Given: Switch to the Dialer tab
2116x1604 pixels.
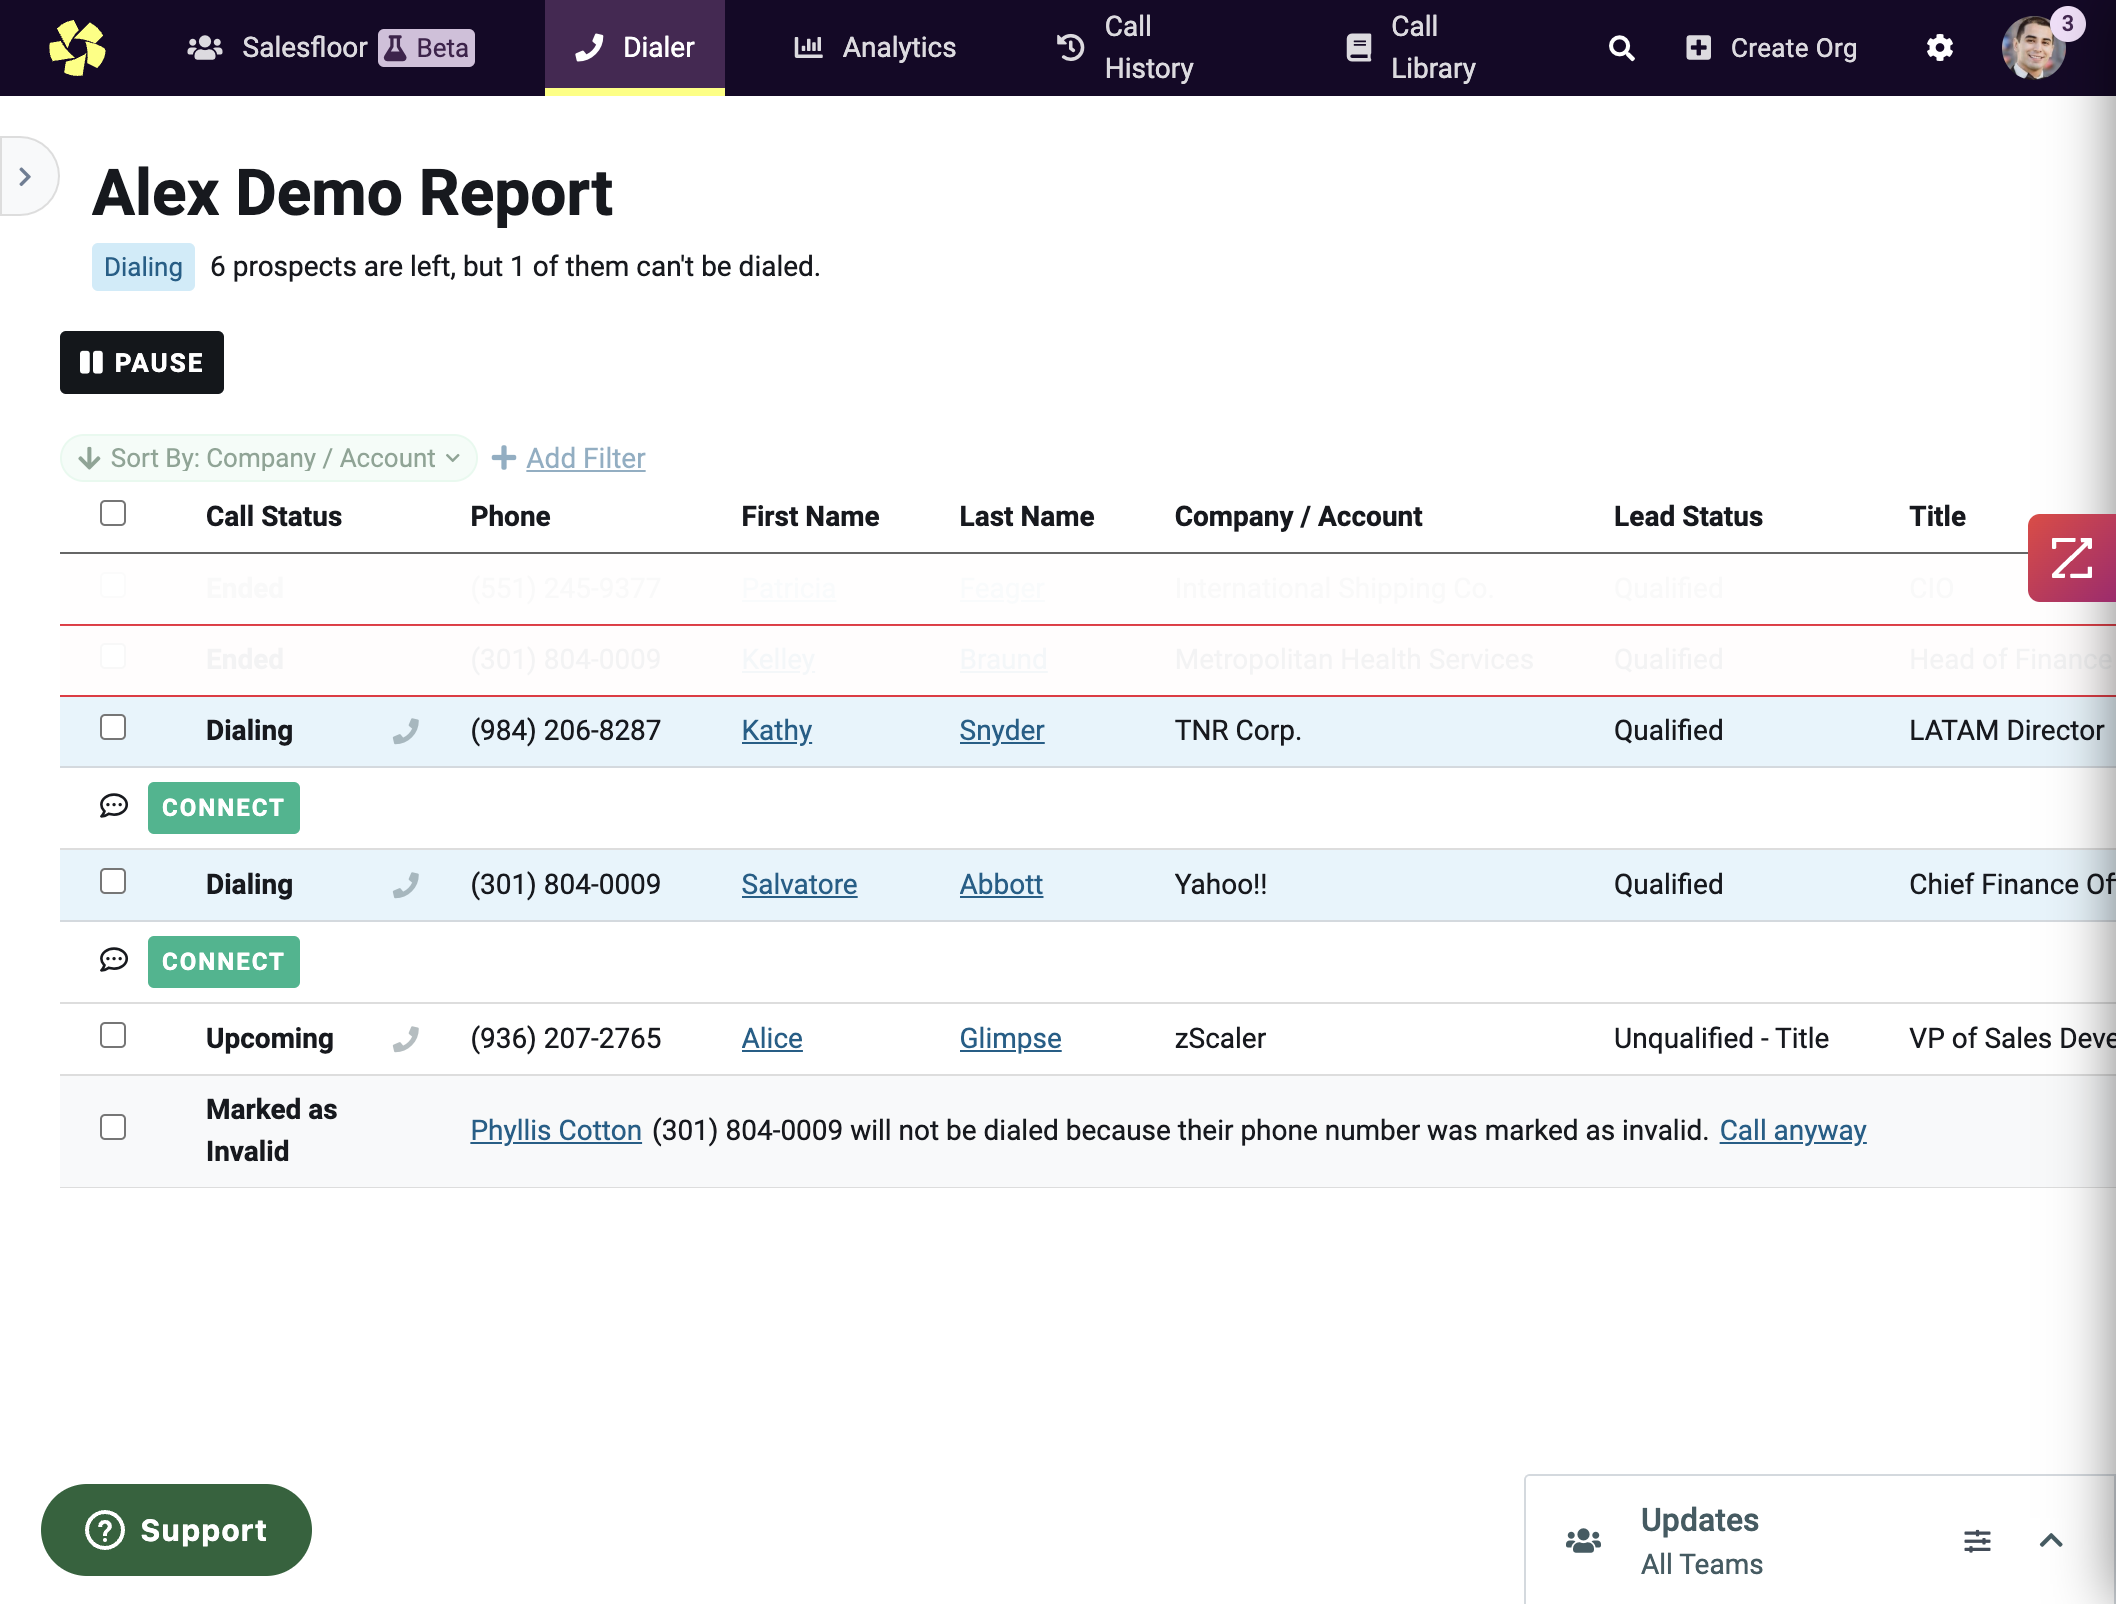Looking at the screenshot, I should click(x=635, y=48).
